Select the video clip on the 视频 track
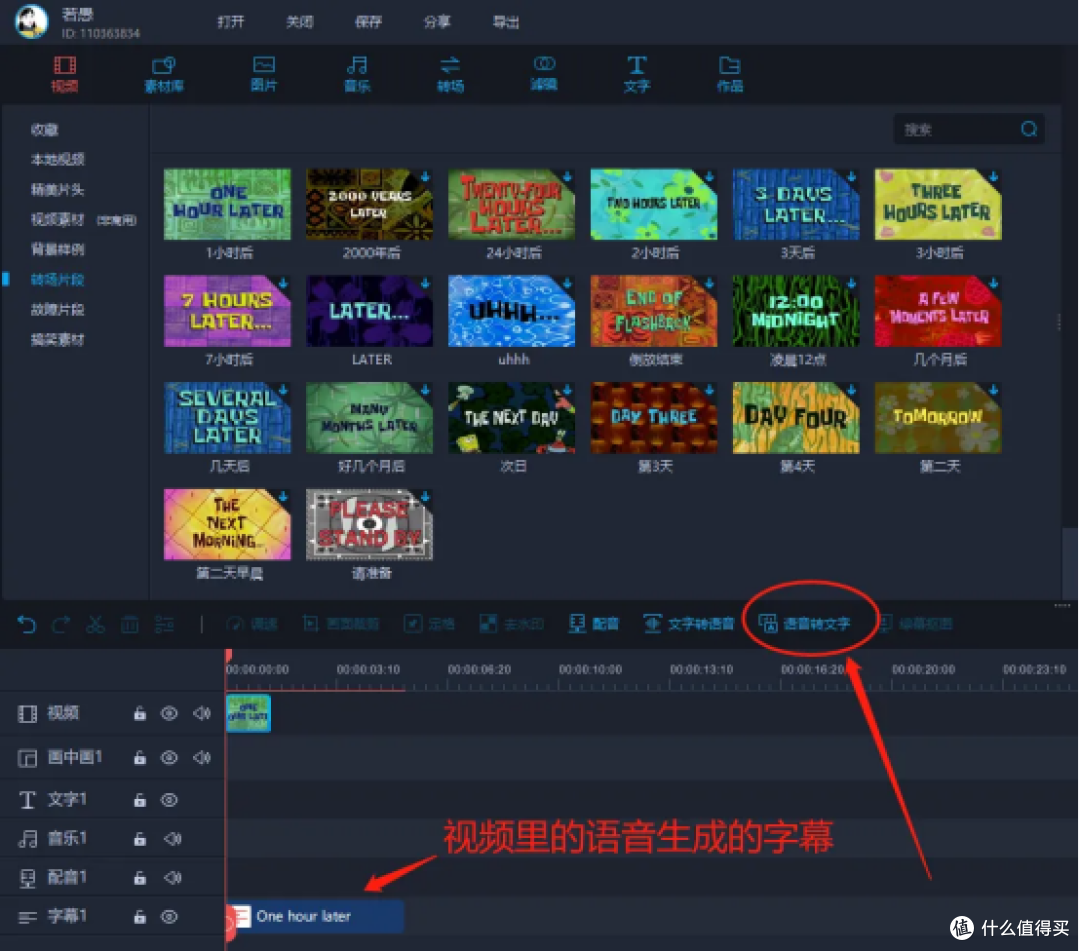Image resolution: width=1080 pixels, height=951 pixels. coord(249,713)
